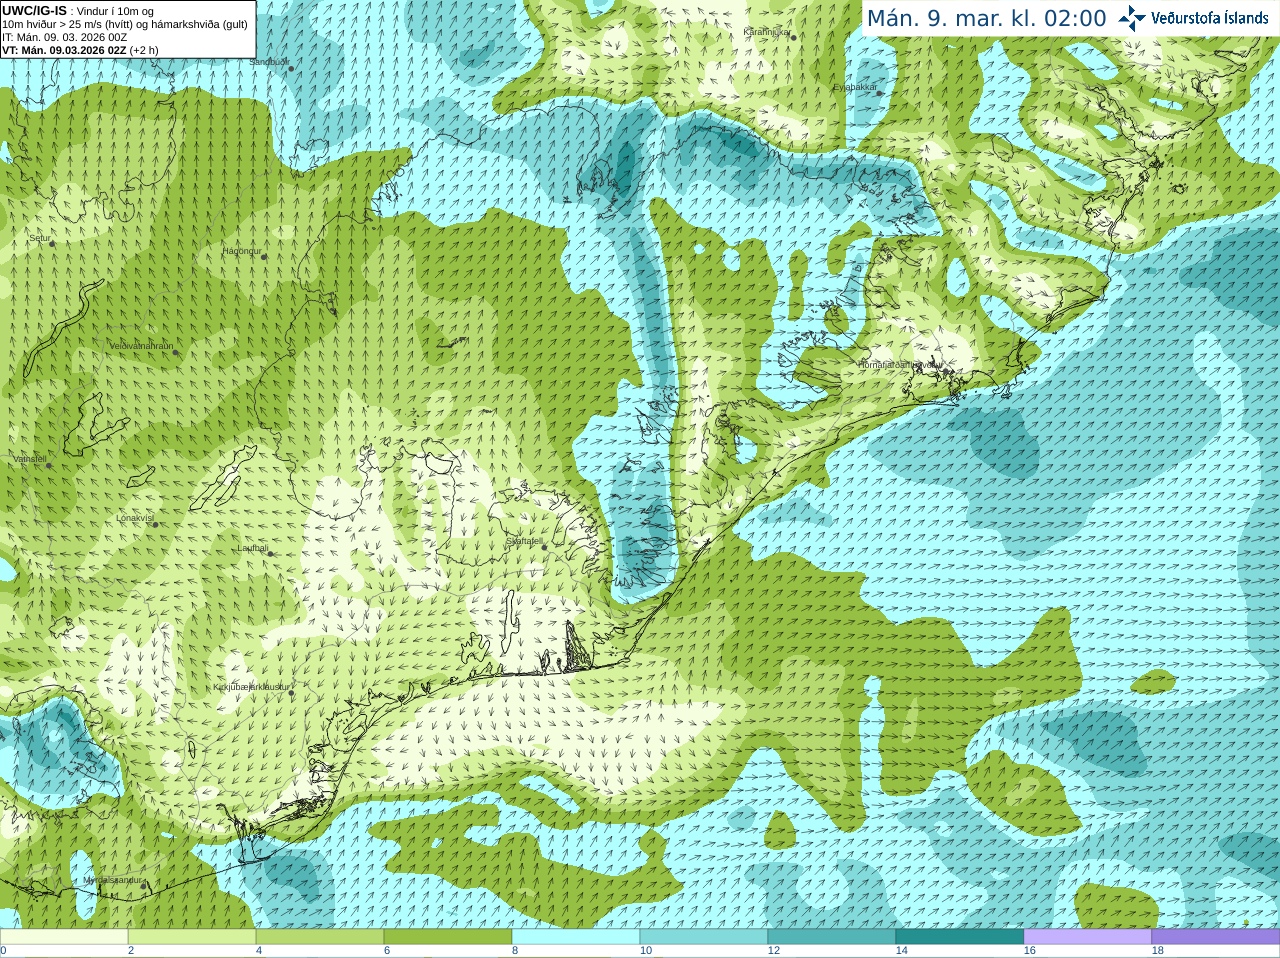Click the 12–14 m/s darker teal legend swatch
Image resolution: width=1280 pixels, height=958 pixels.
tap(832, 937)
